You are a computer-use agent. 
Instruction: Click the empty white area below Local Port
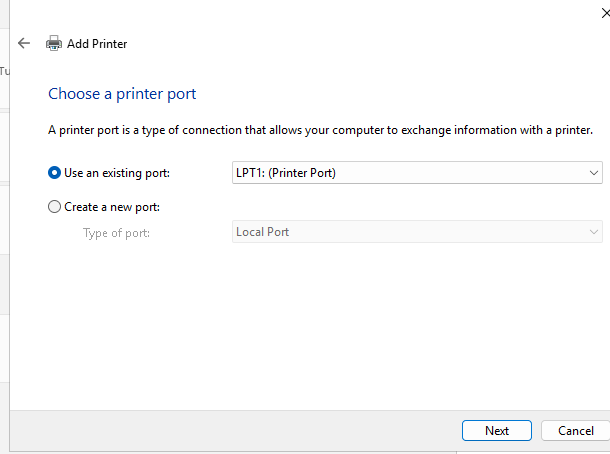pos(311,327)
